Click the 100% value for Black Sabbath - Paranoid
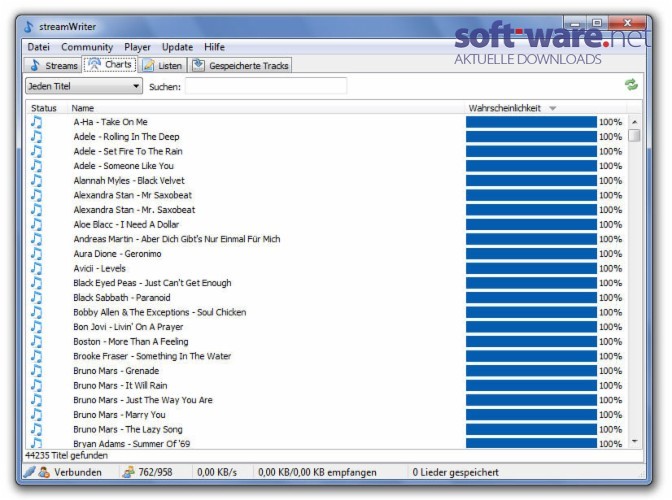672x500 pixels. 610,298
